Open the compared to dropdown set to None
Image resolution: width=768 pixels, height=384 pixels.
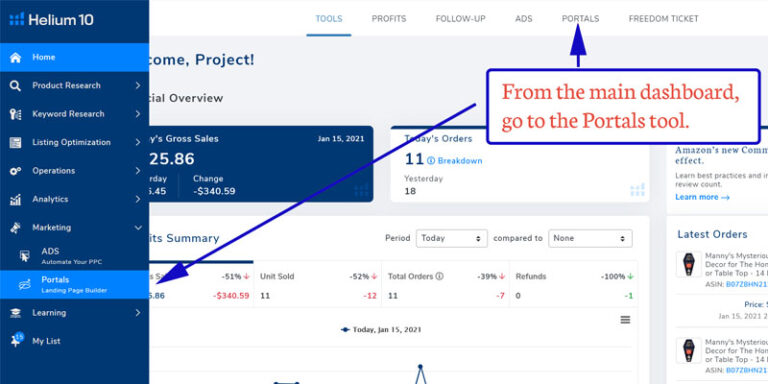tap(590, 239)
